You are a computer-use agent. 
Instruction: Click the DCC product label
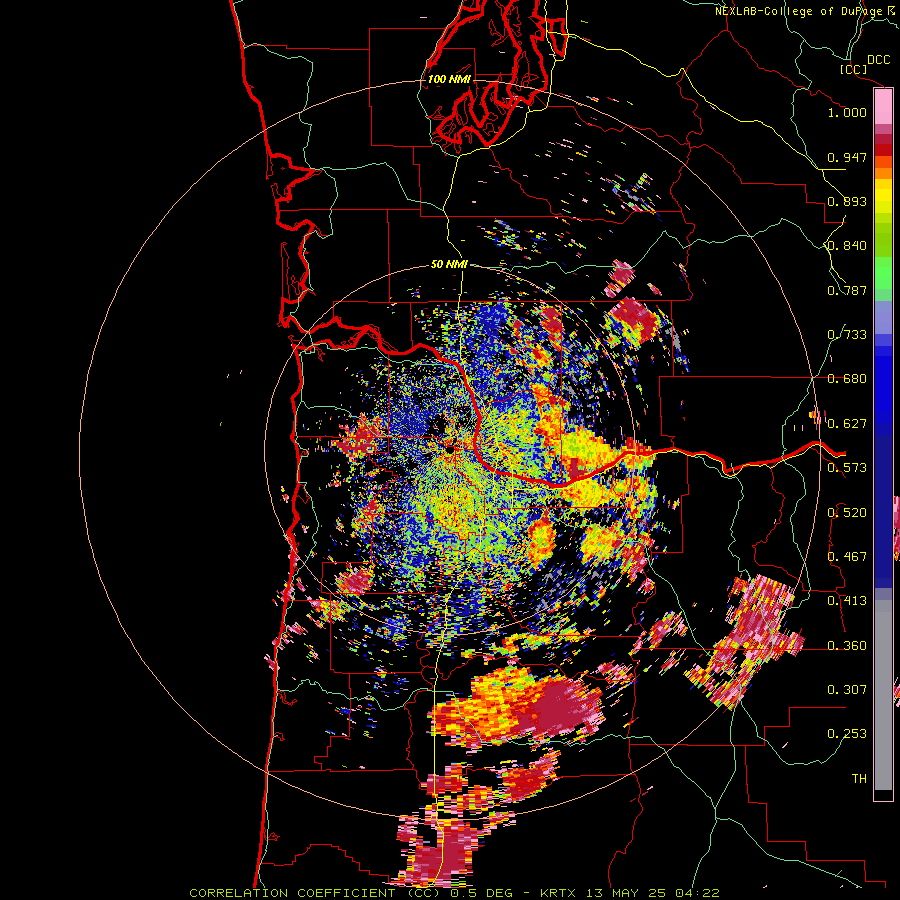(x=878, y=60)
